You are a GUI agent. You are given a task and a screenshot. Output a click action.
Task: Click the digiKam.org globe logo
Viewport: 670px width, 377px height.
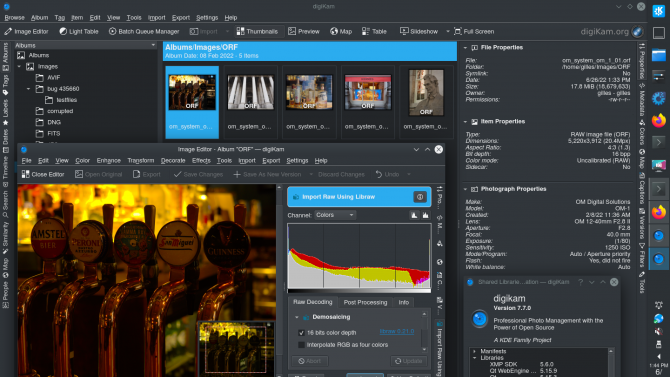click(638, 31)
